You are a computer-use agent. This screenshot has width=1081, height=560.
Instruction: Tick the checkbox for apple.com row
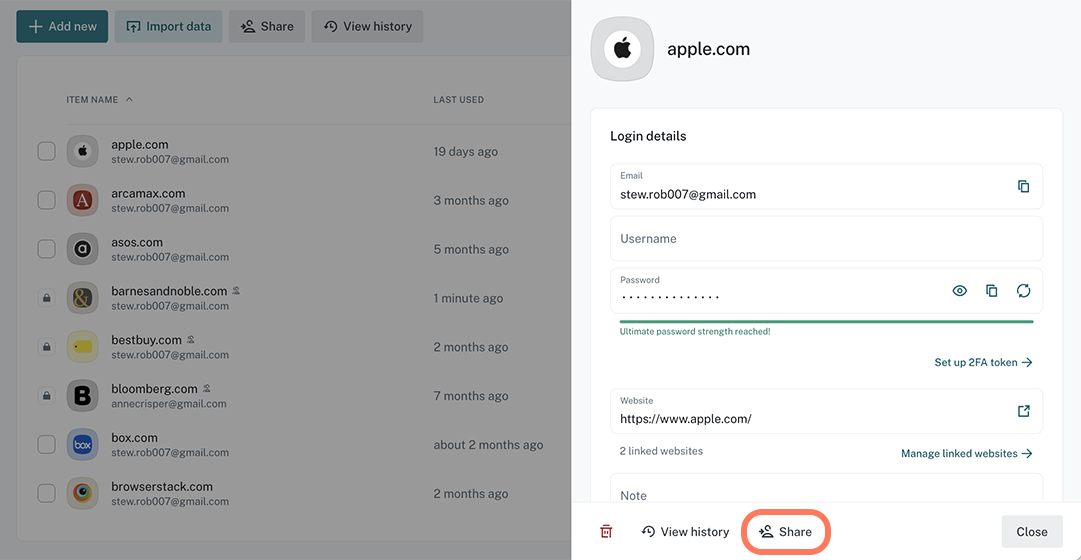(x=46, y=151)
